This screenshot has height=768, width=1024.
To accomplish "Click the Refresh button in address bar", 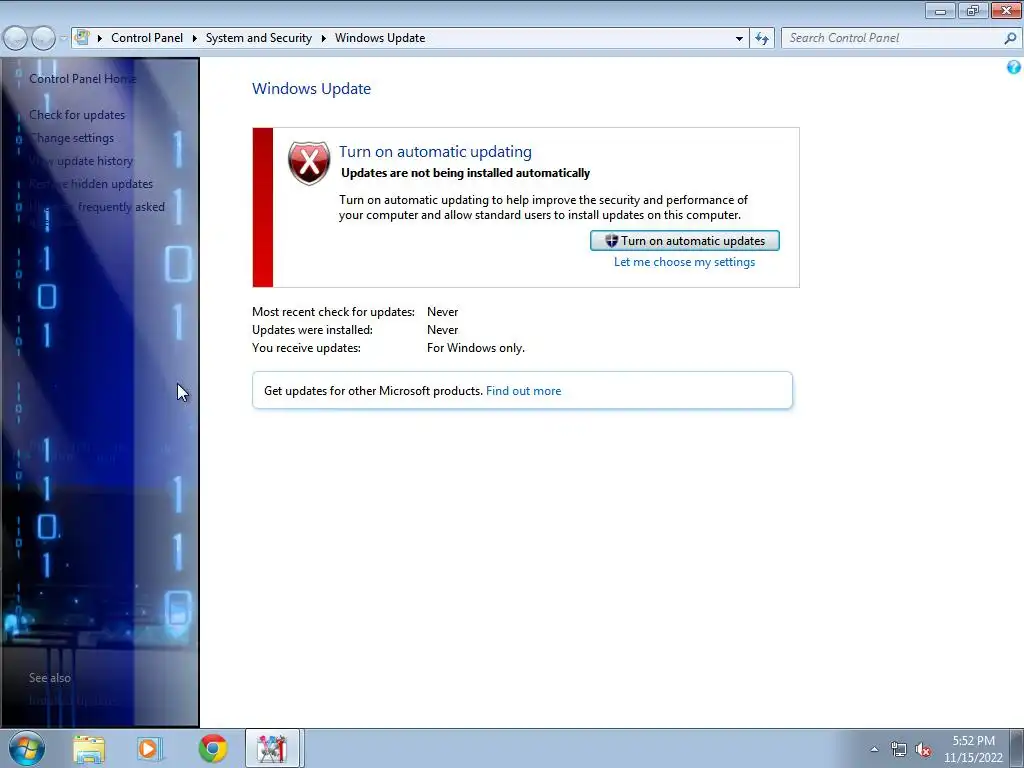I will point(762,39).
